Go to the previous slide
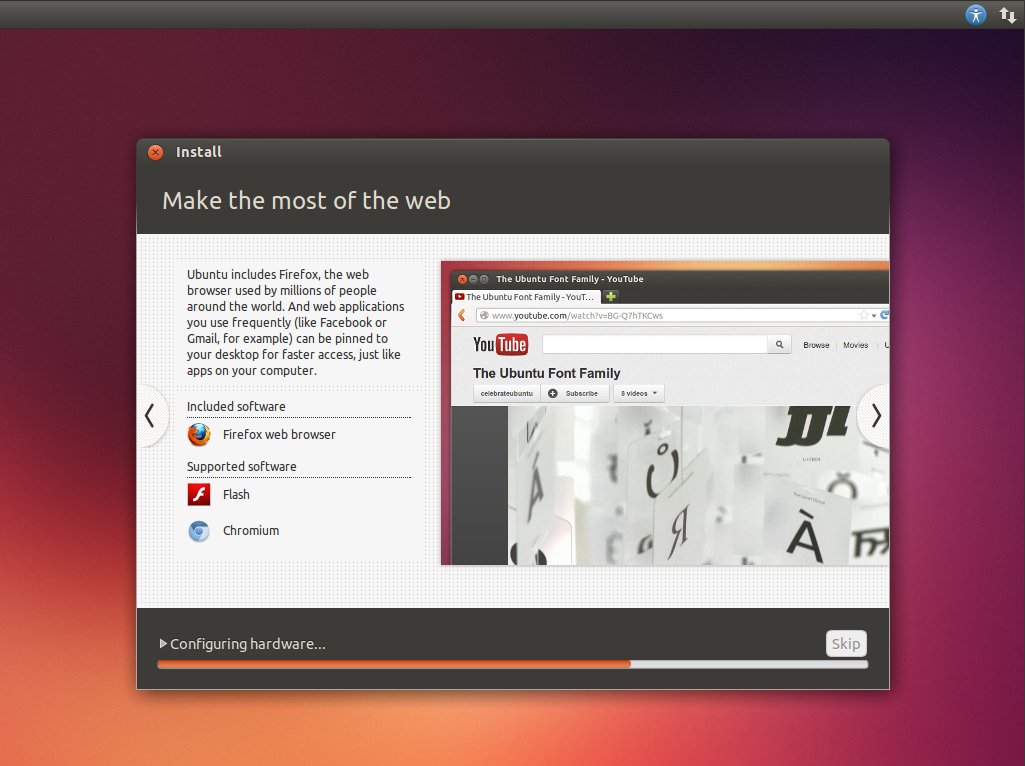Image resolution: width=1025 pixels, height=766 pixels. (150, 416)
